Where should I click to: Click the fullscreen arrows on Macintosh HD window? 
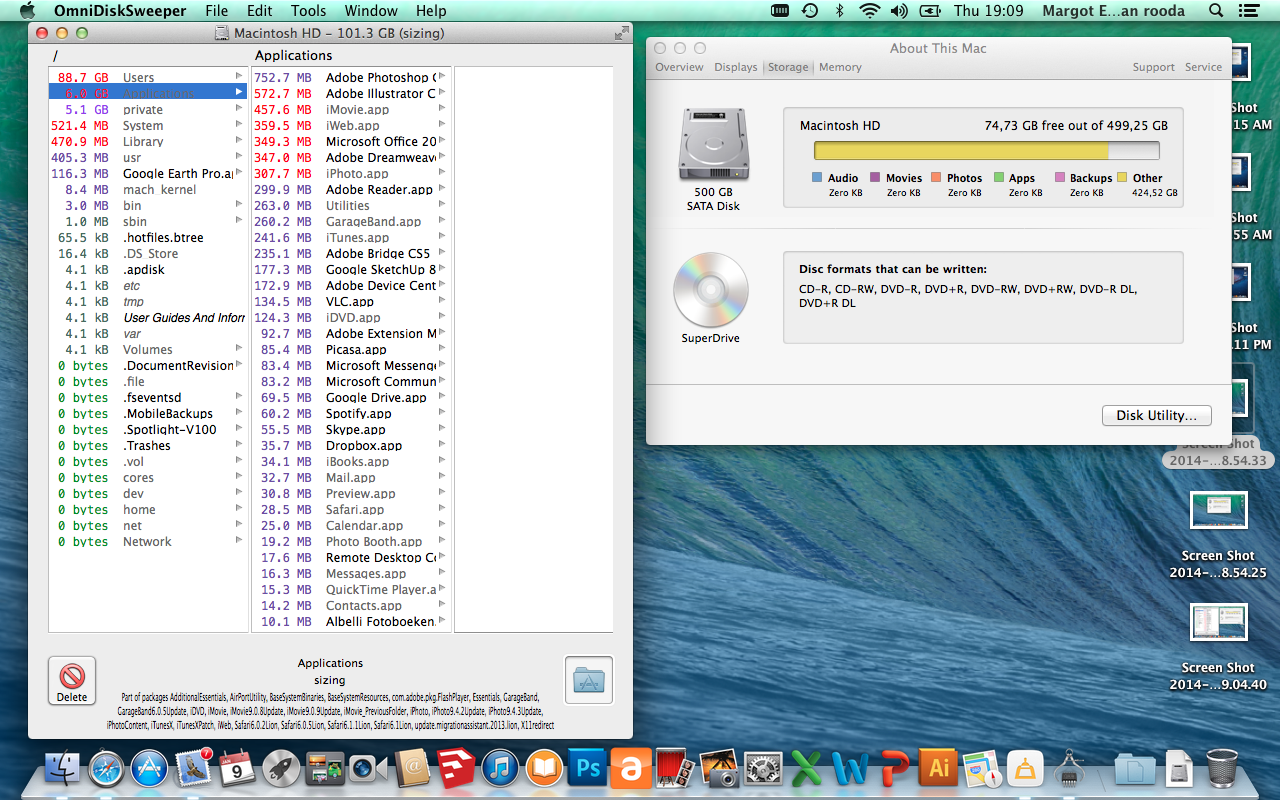[x=621, y=33]
